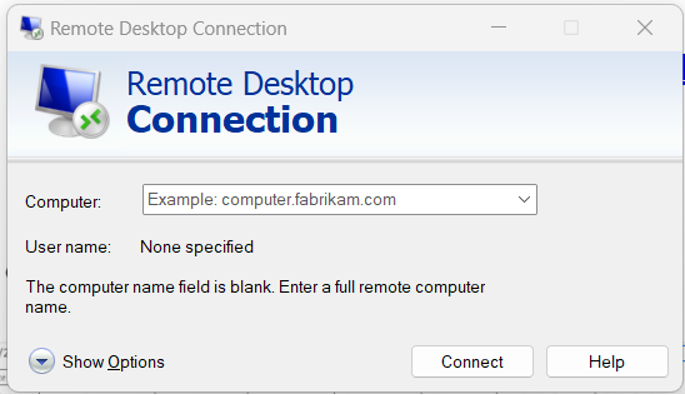Image resolution: width=685 pixels, height=395 pixels.
Task: Click empty title bar area beside the title
Action: [384, 28]
